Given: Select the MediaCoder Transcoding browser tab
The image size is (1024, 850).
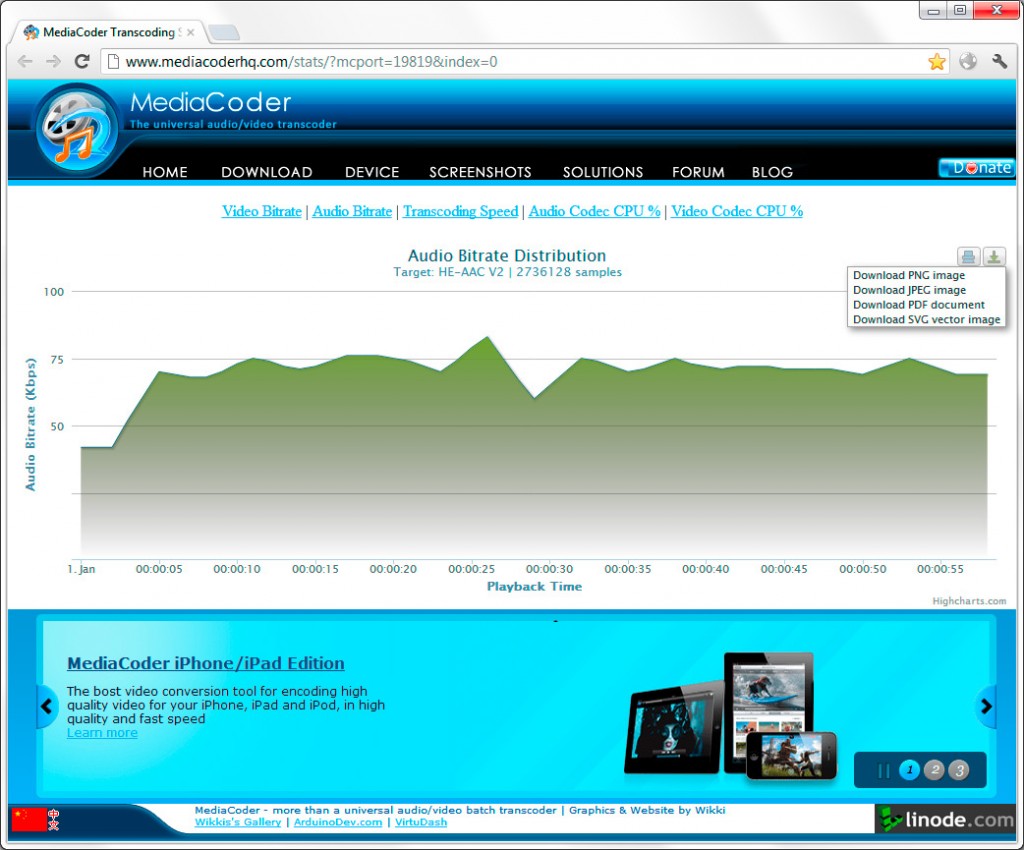Looking at the screenshot, I should [108, 32].
